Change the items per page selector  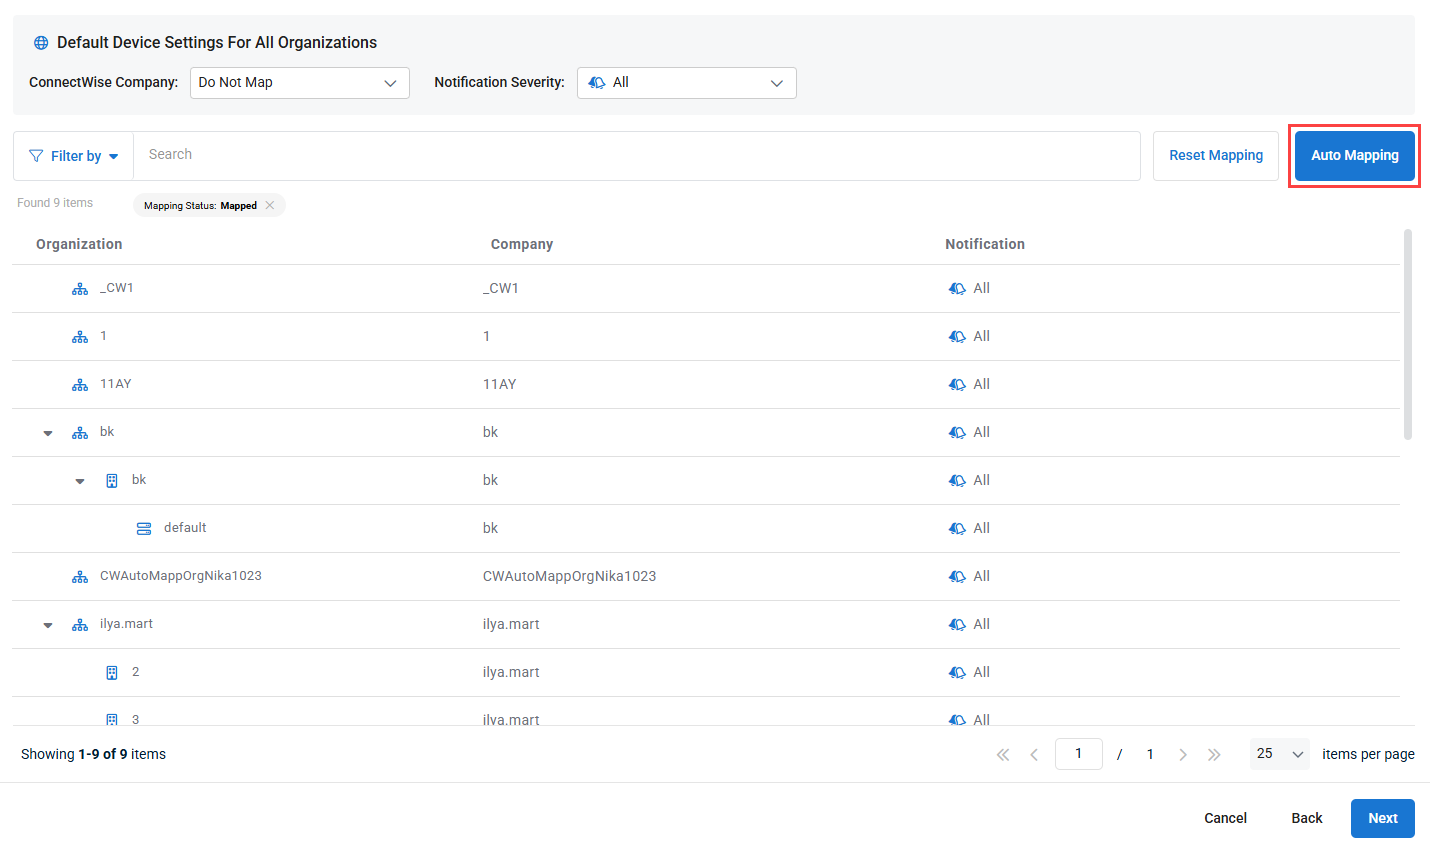click(x=1279, y=754)
